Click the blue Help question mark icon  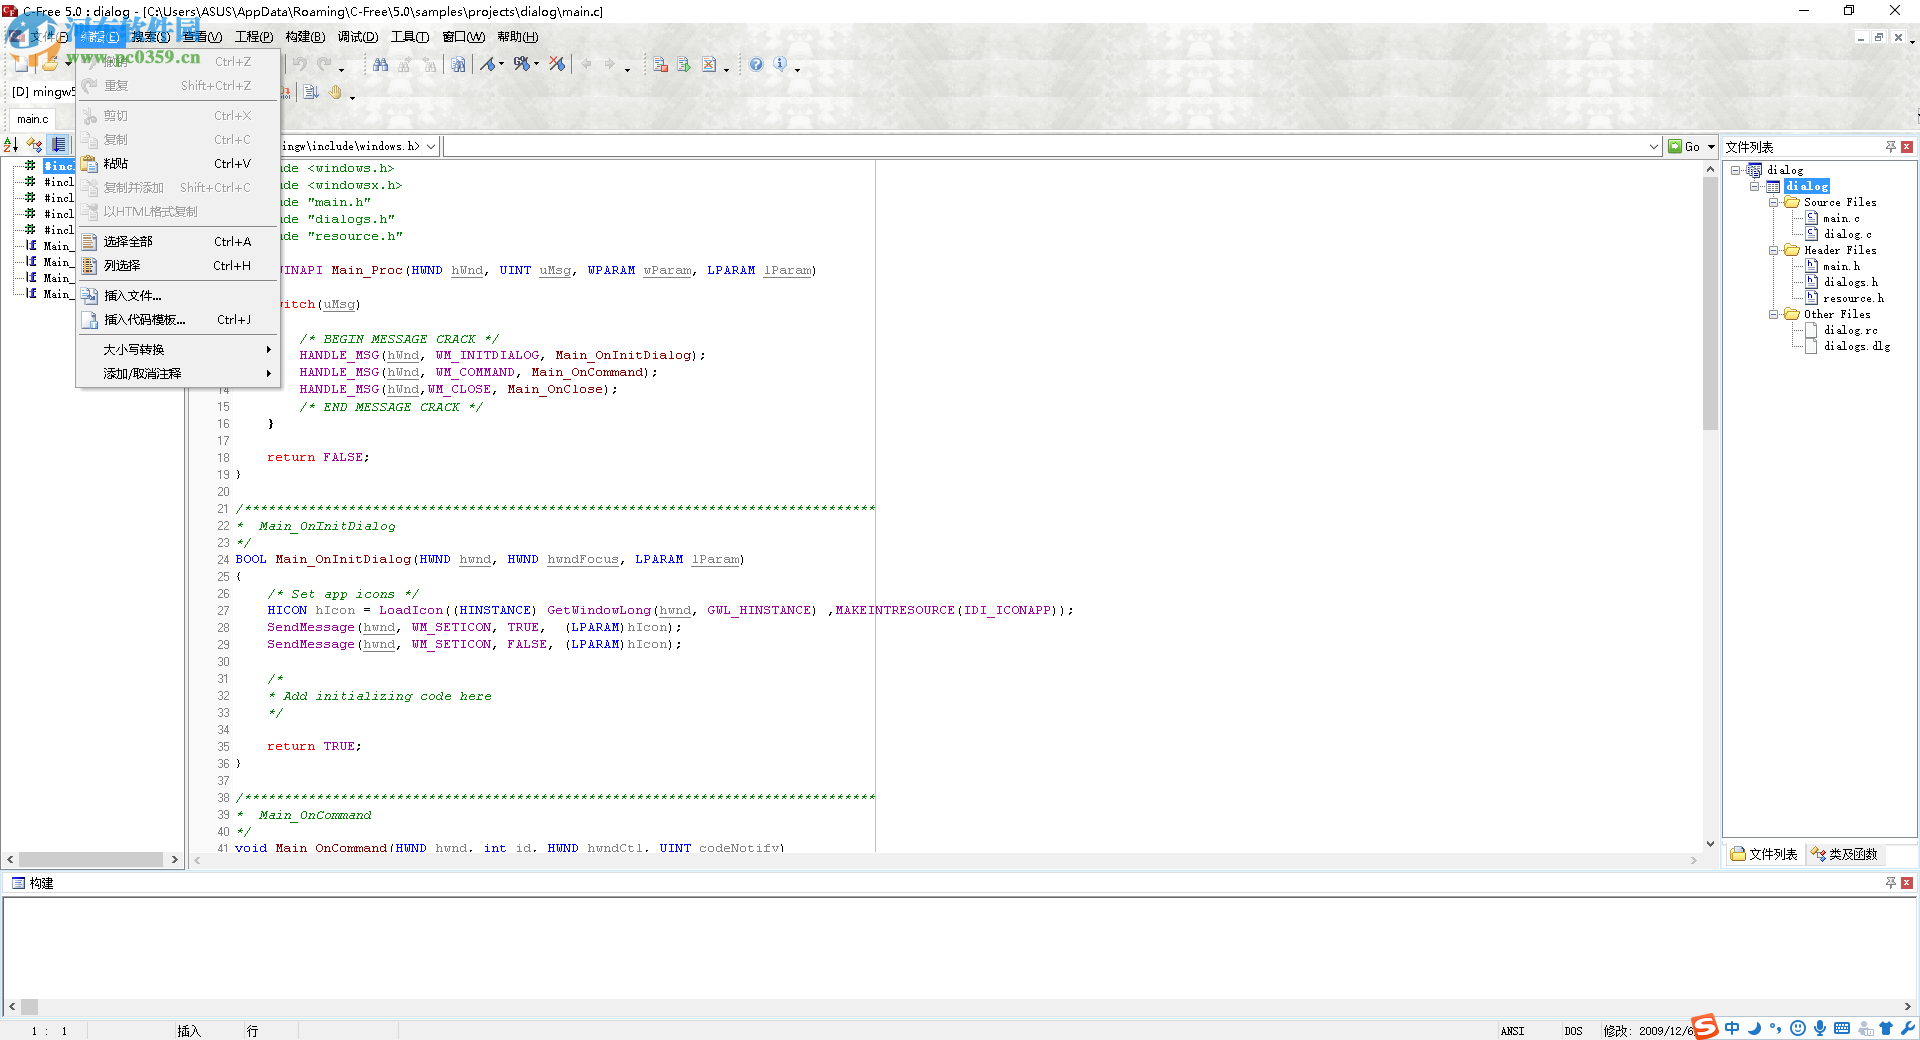[x=756, y=65]
